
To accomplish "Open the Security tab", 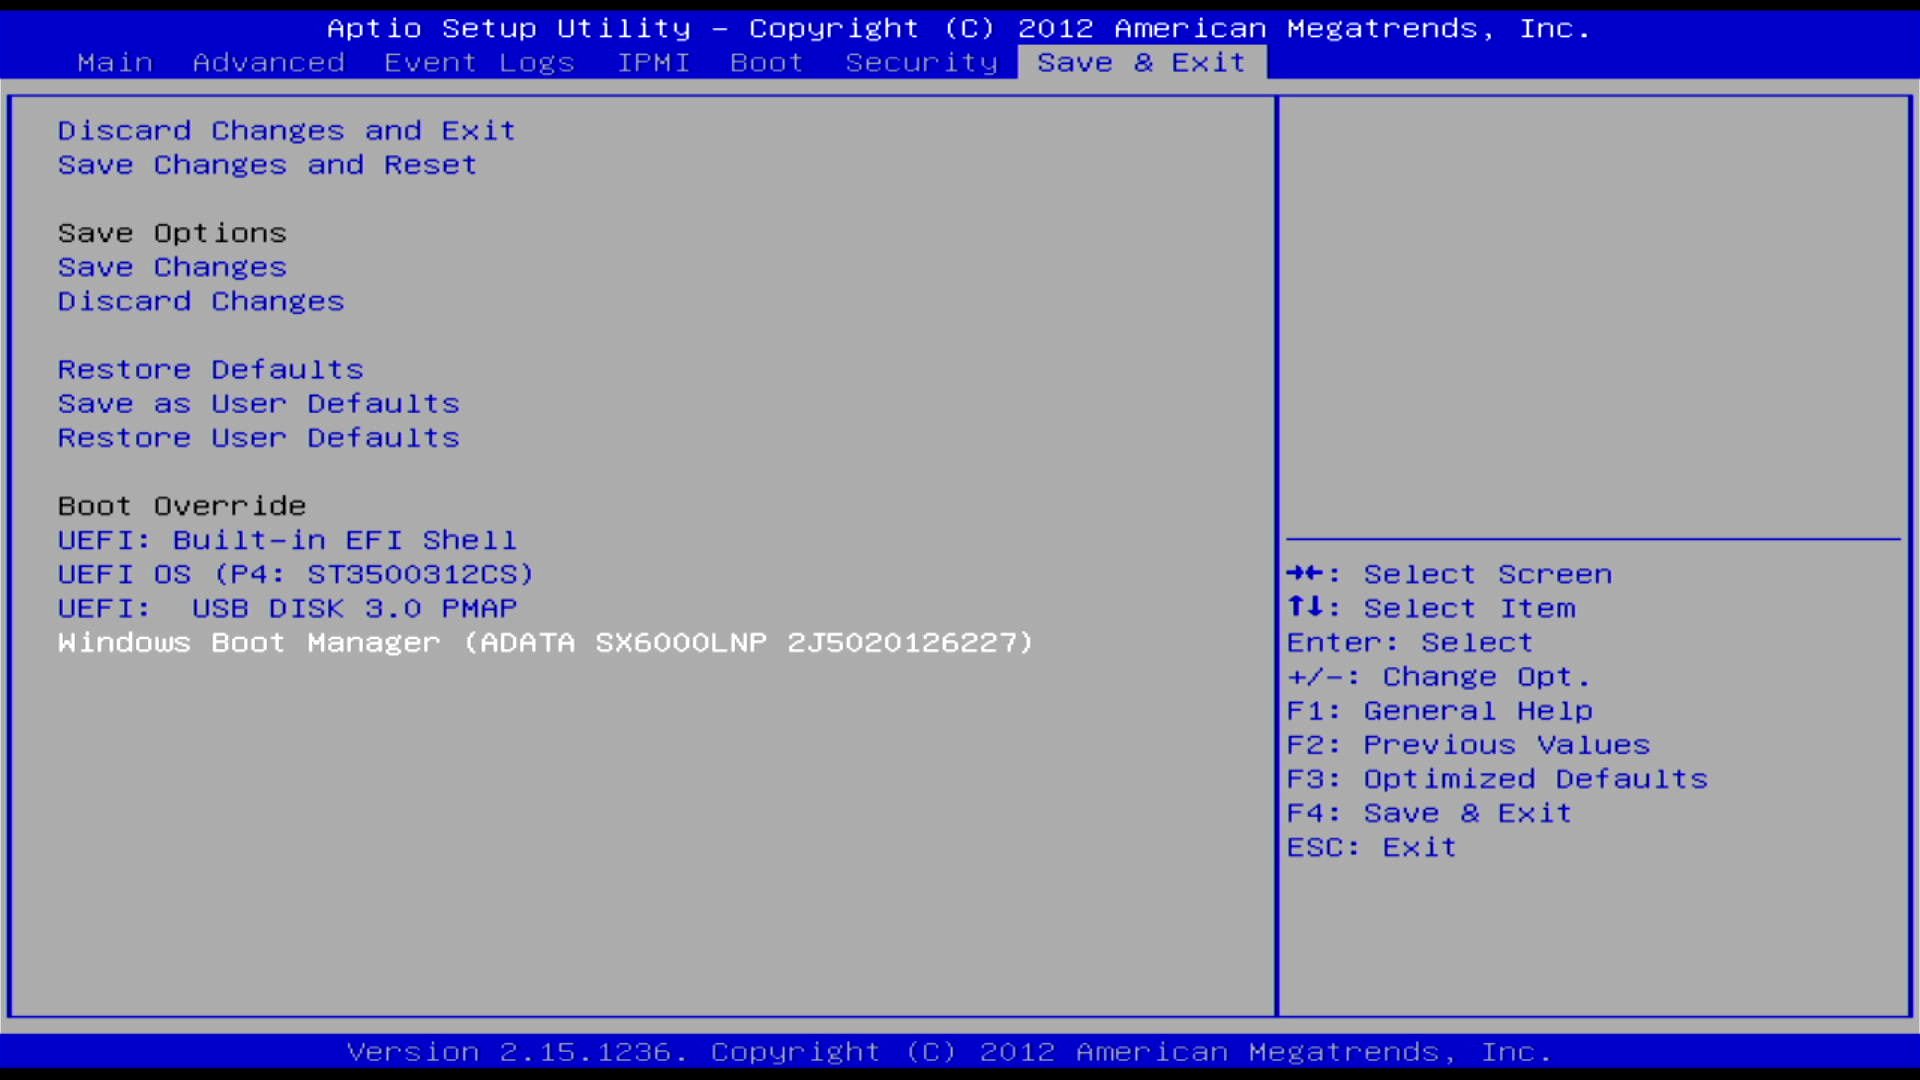I will [x=921, y=62].
